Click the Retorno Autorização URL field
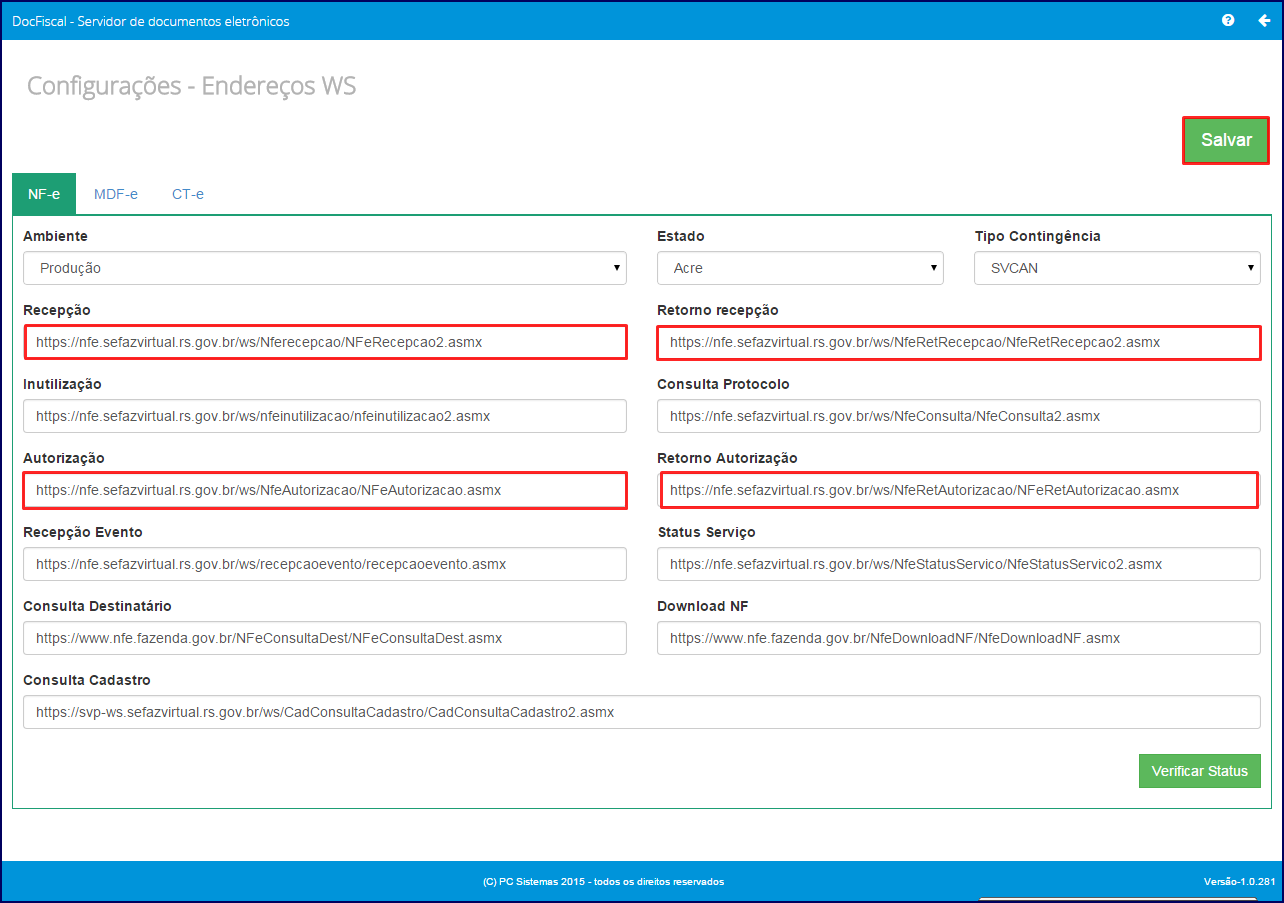1284x903 pixels. 959,490
